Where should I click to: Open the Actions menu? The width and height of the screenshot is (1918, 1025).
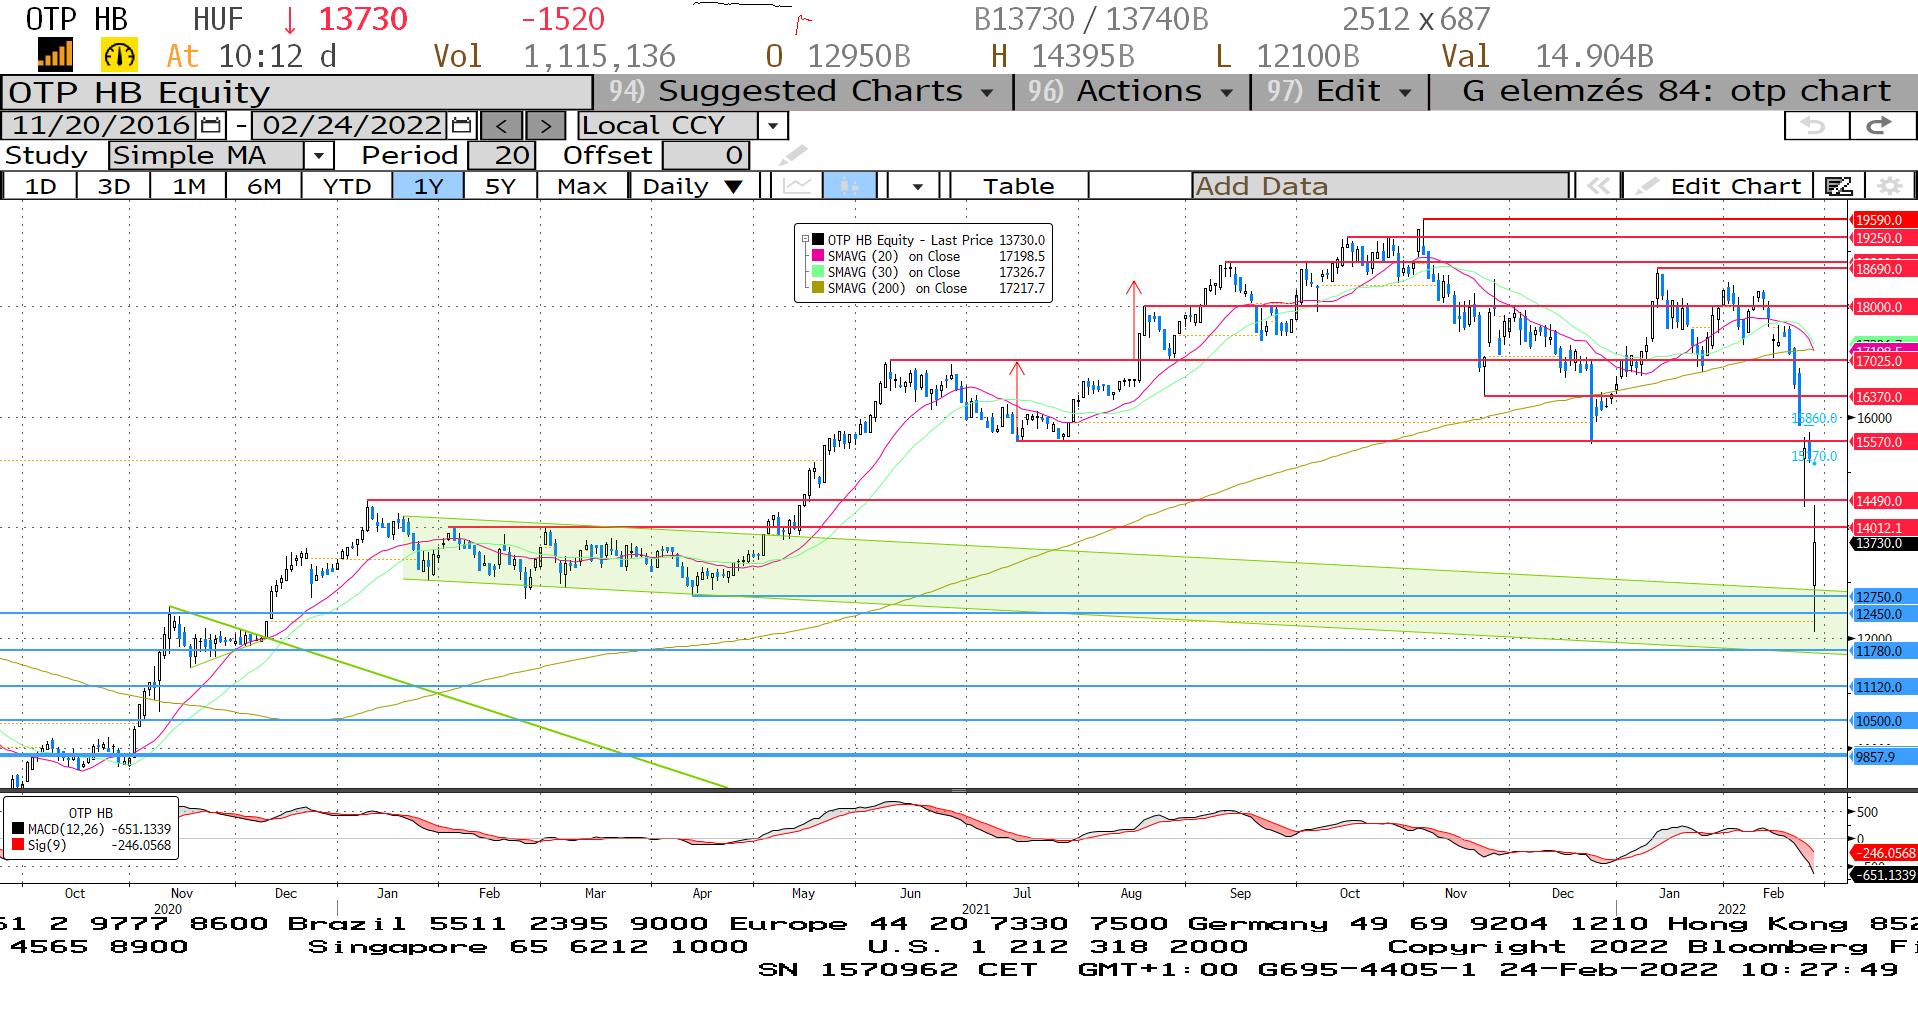tap(1131, 91)
